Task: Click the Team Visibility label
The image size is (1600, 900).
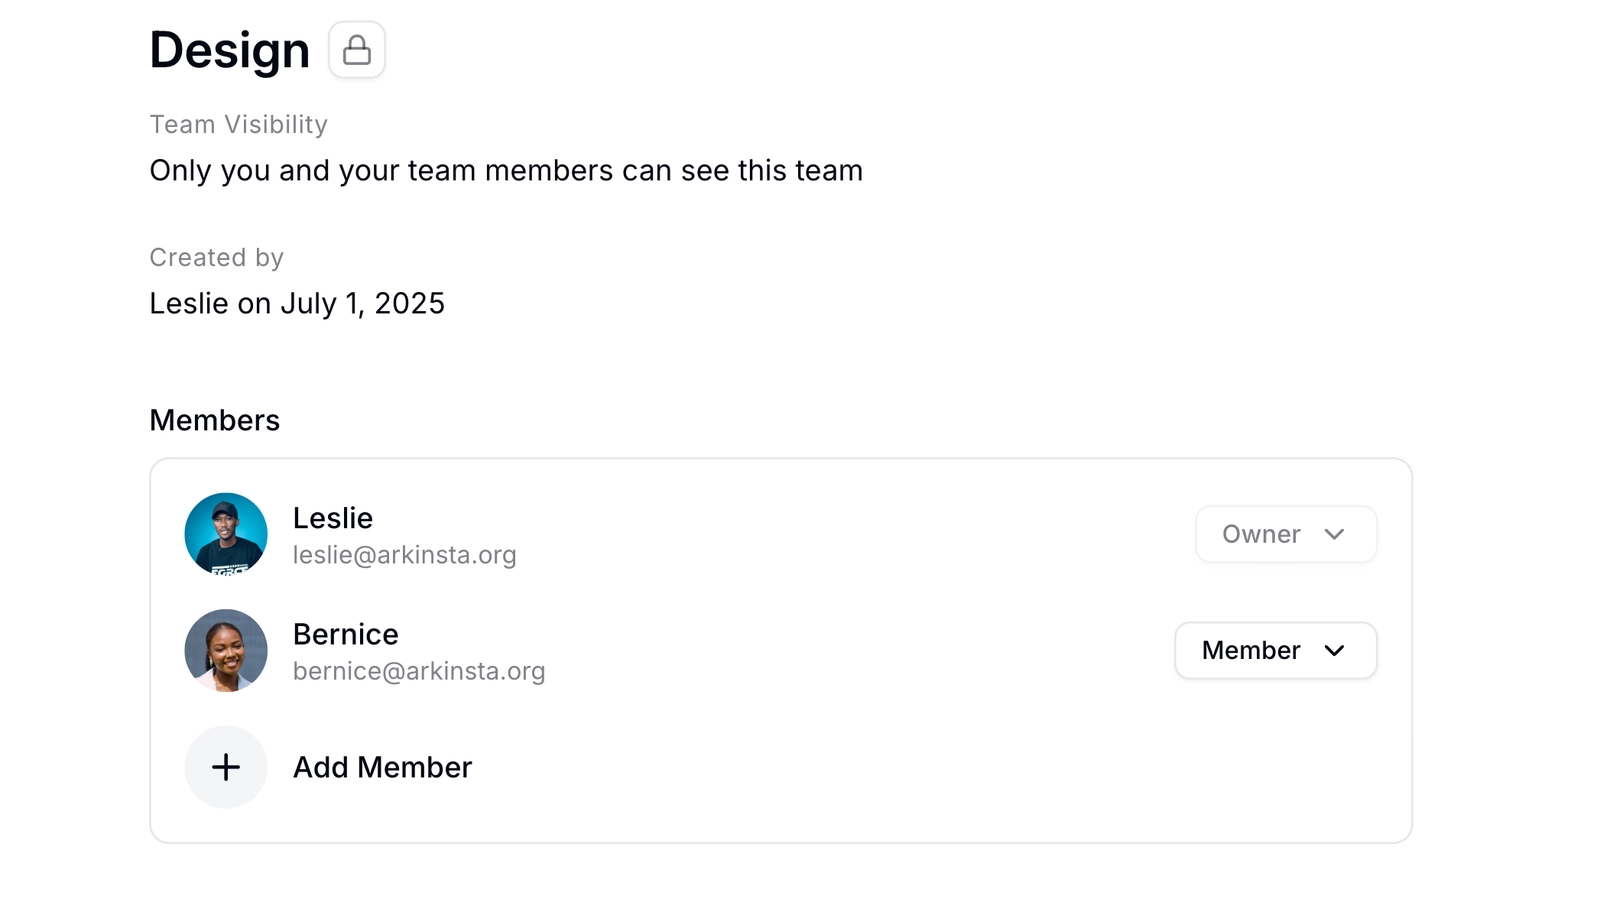Action: [239, 124]
